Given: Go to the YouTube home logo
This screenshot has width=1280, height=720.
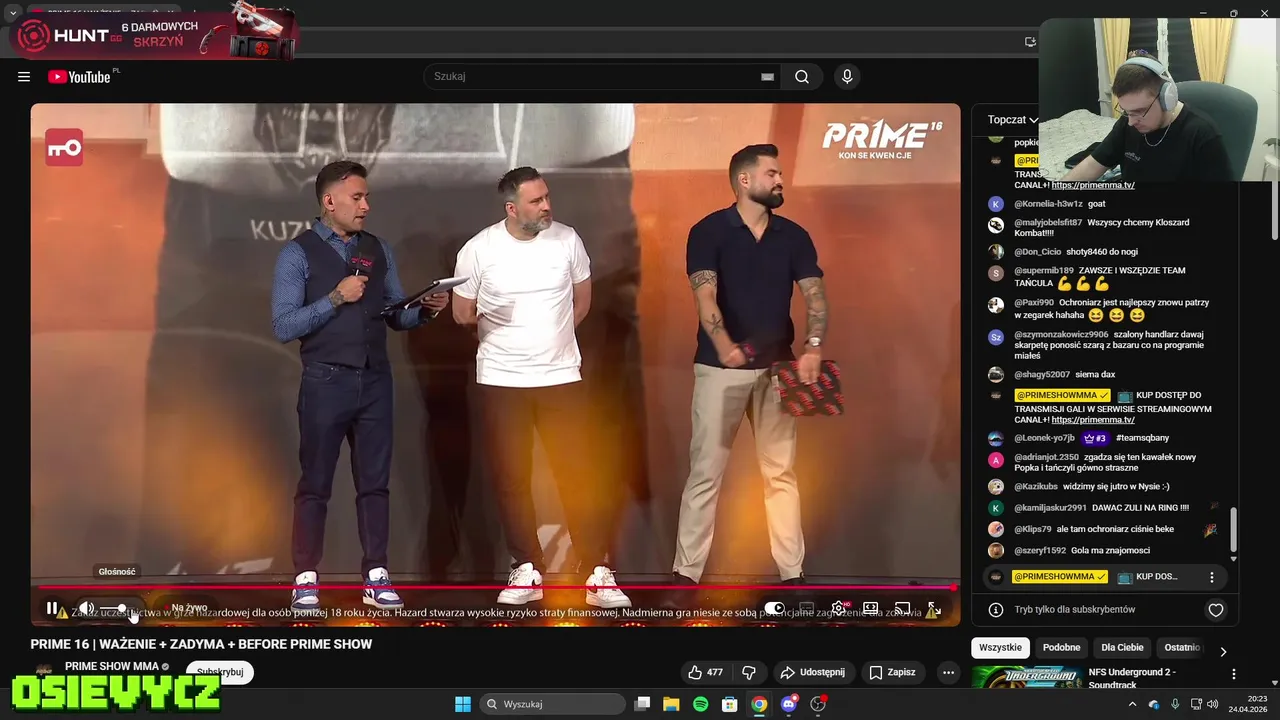Looking at the screenshot, I should [x=79, y=77].
